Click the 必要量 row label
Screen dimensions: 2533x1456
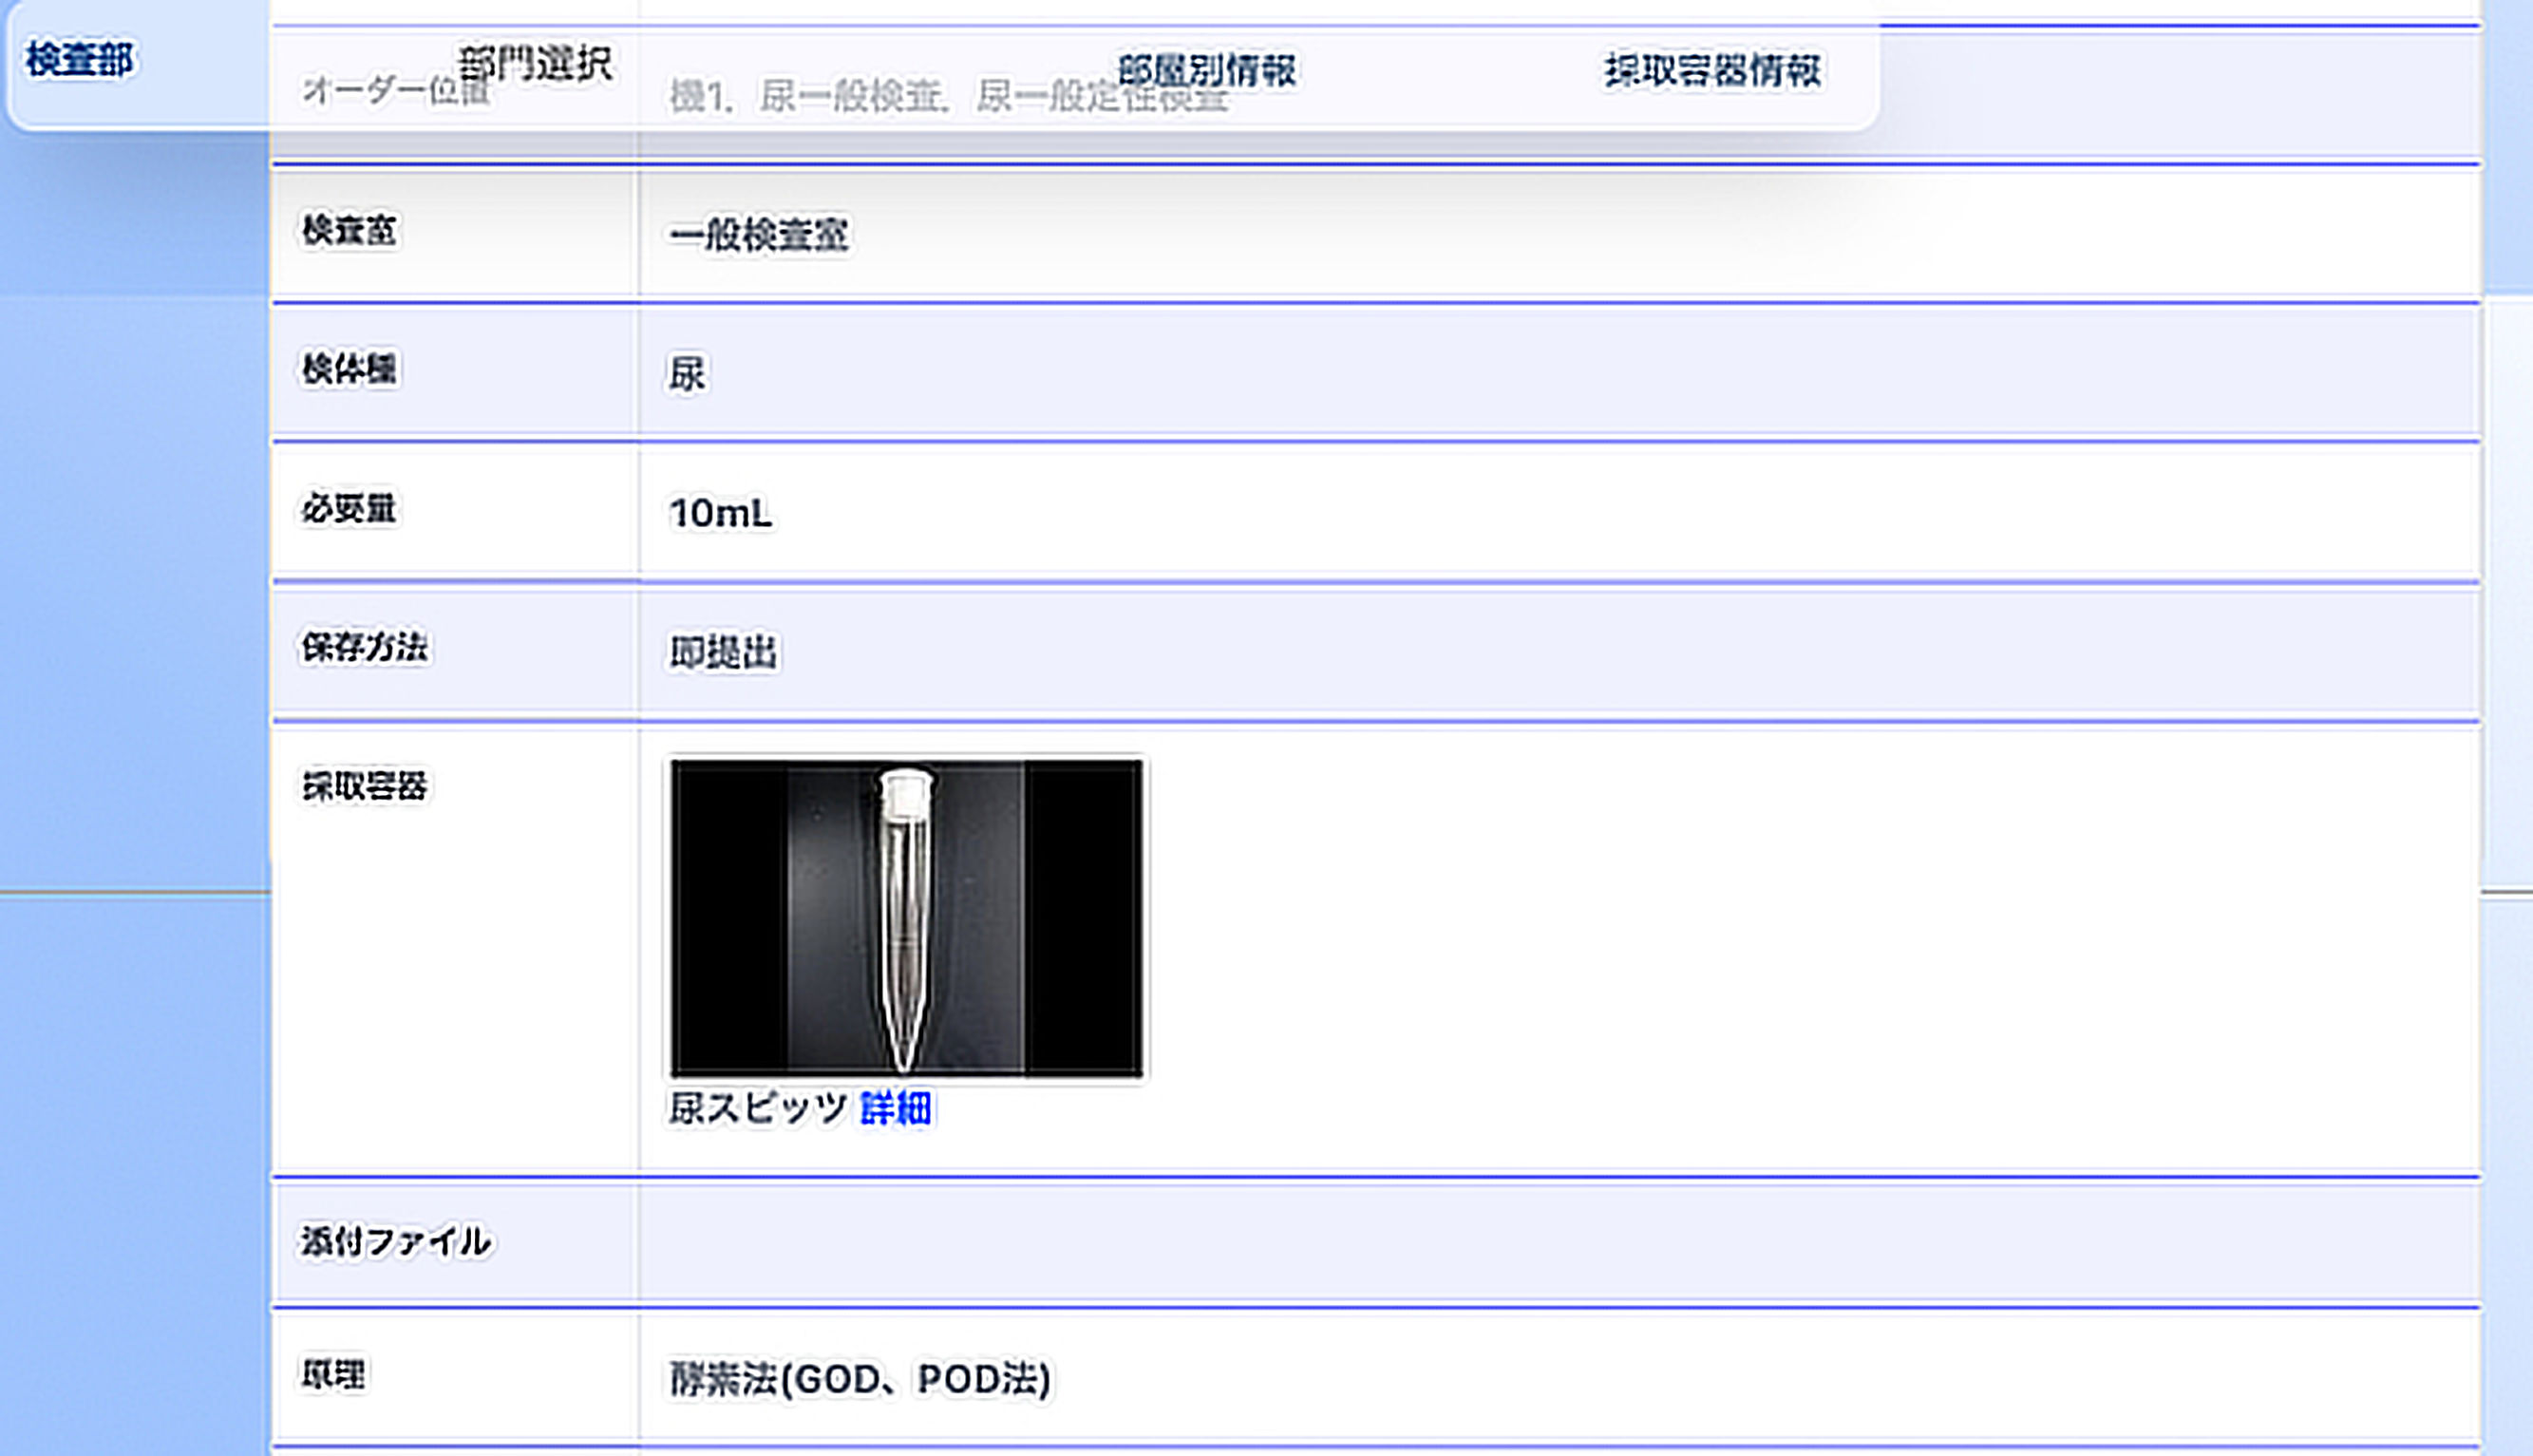coord(349,509)
